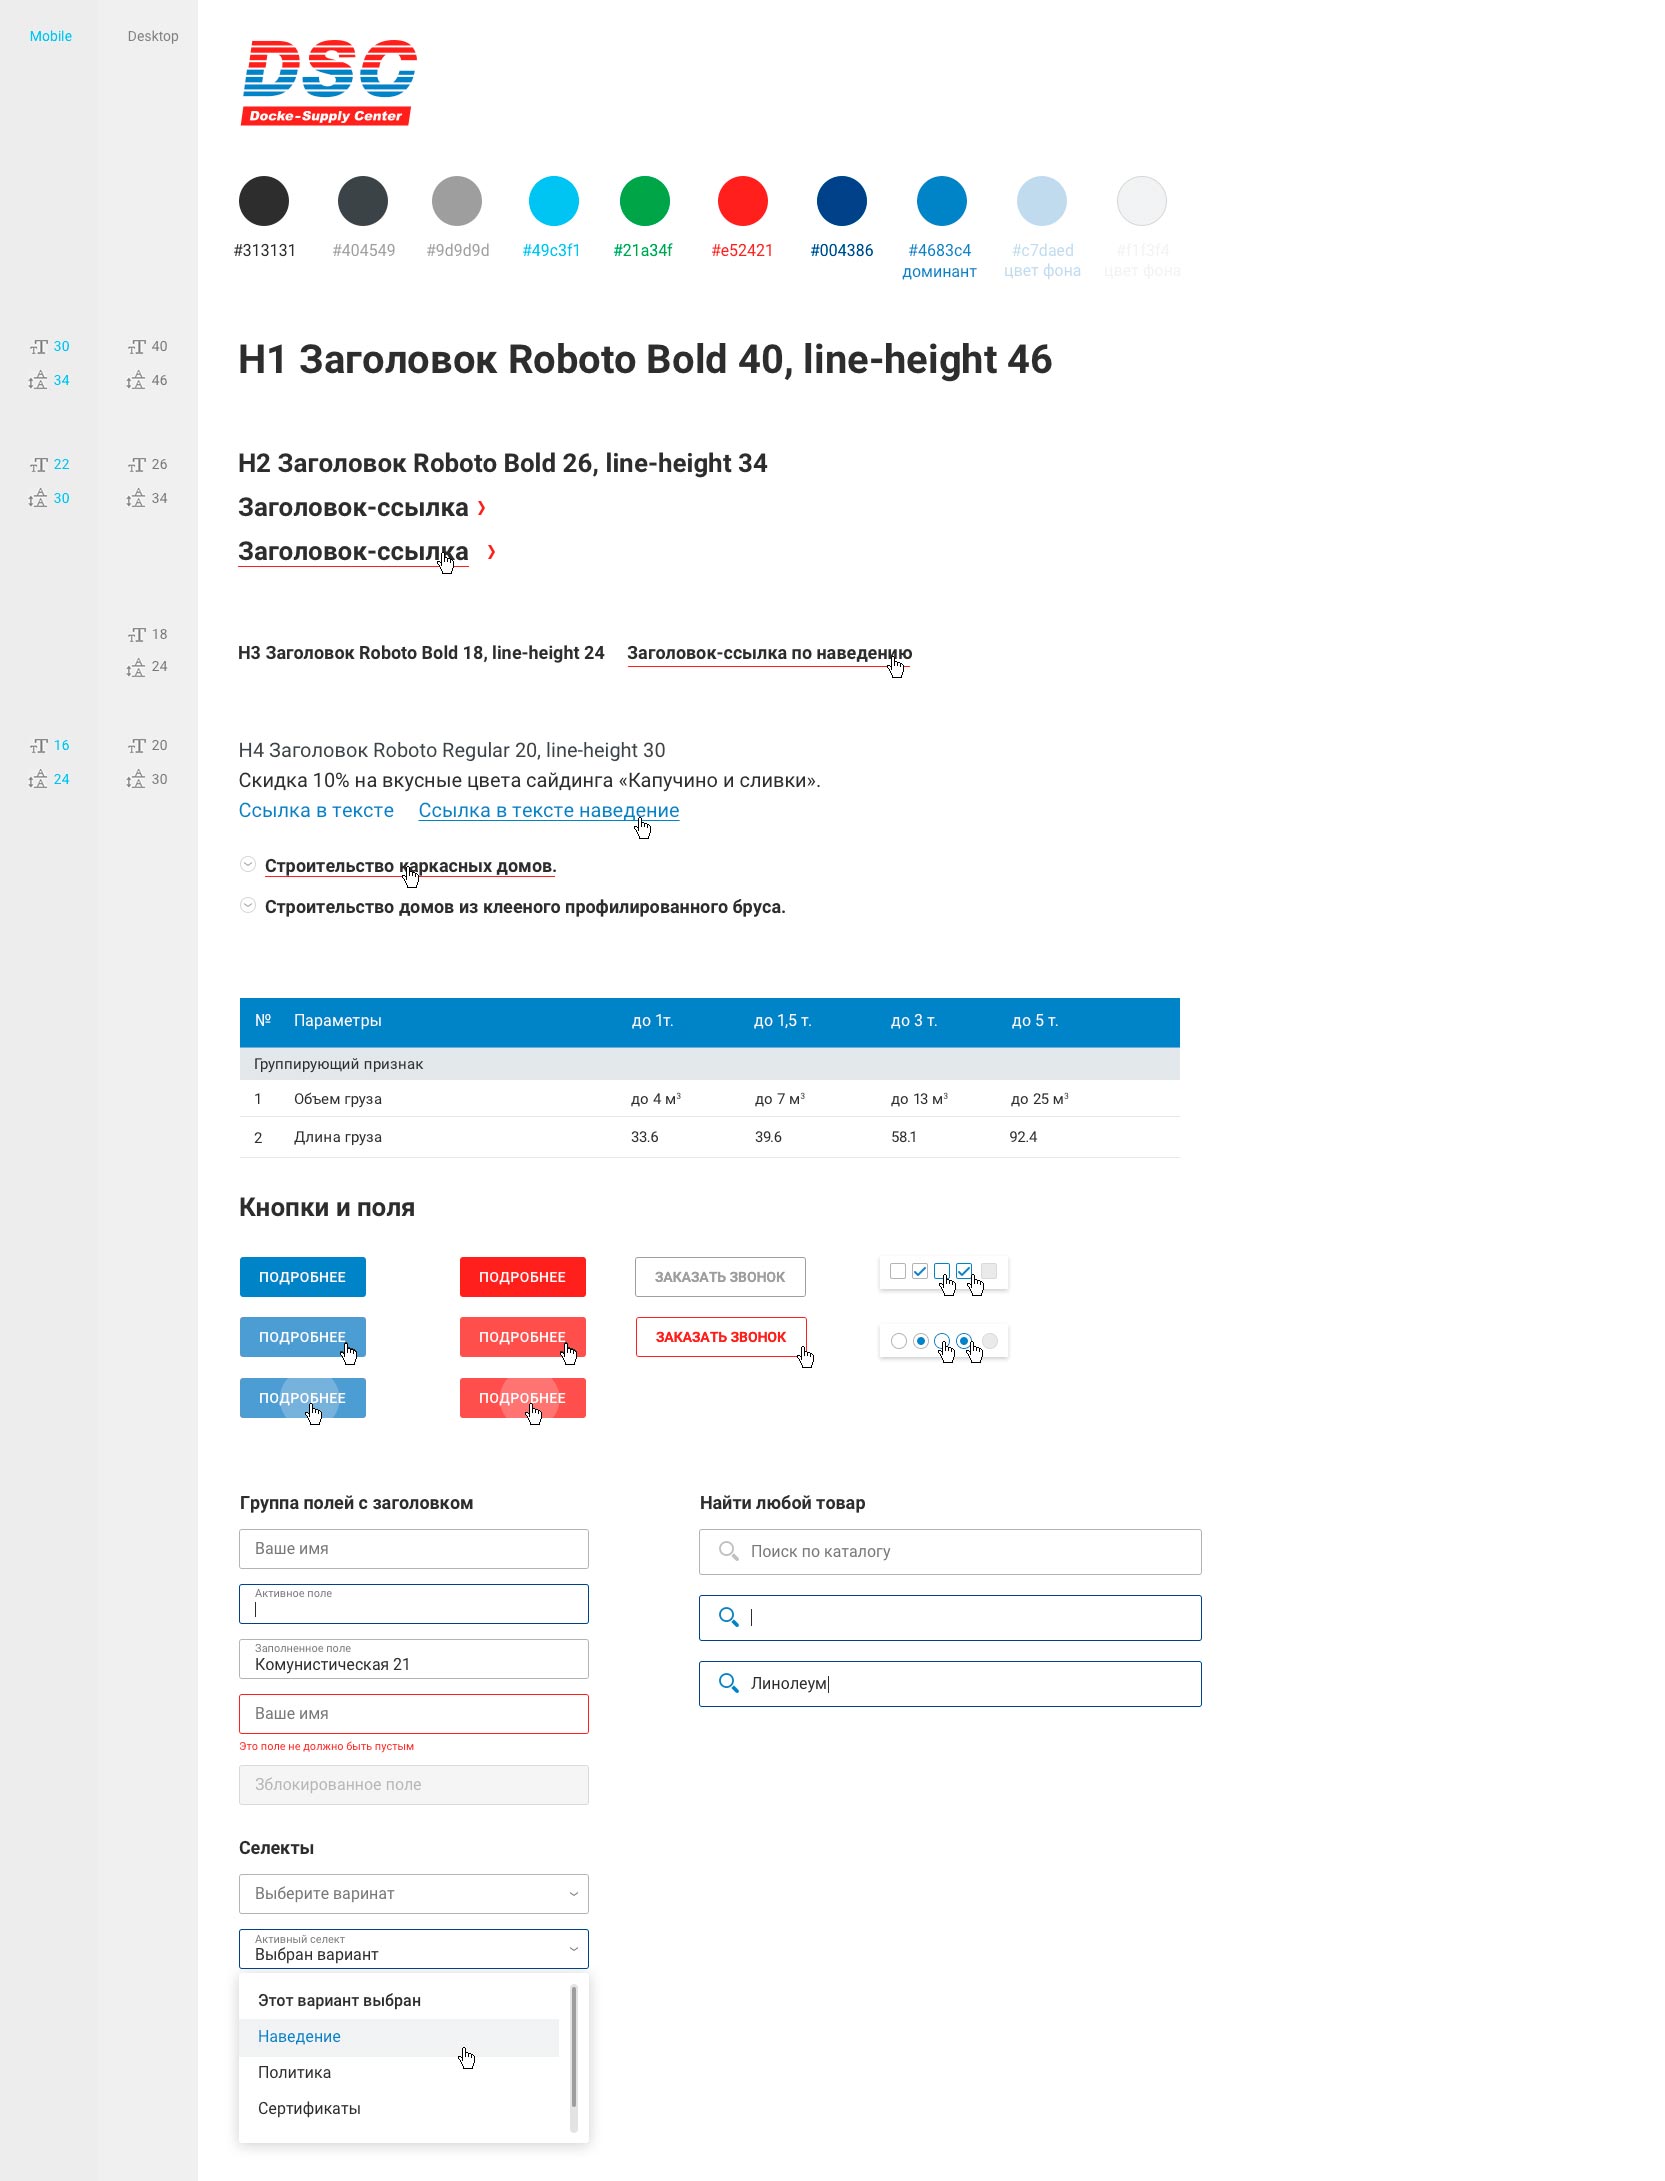Pick the #004386 navy color swatch
This screenshot has width=1665, height=2181.
tap(842, 201)
